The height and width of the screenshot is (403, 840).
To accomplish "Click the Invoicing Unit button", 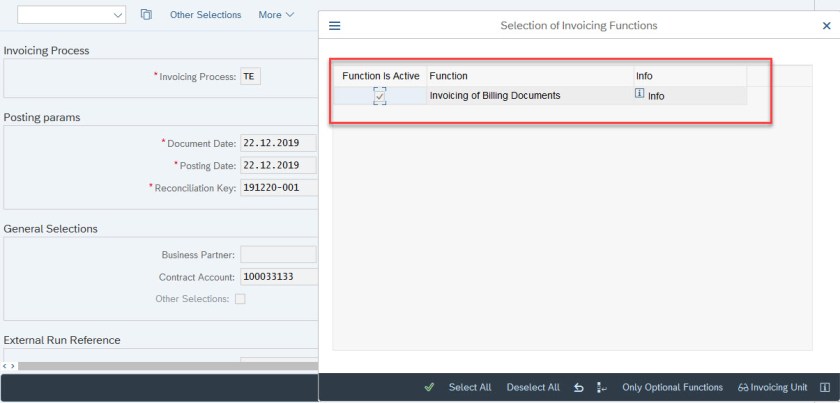I will click(772, 388).
